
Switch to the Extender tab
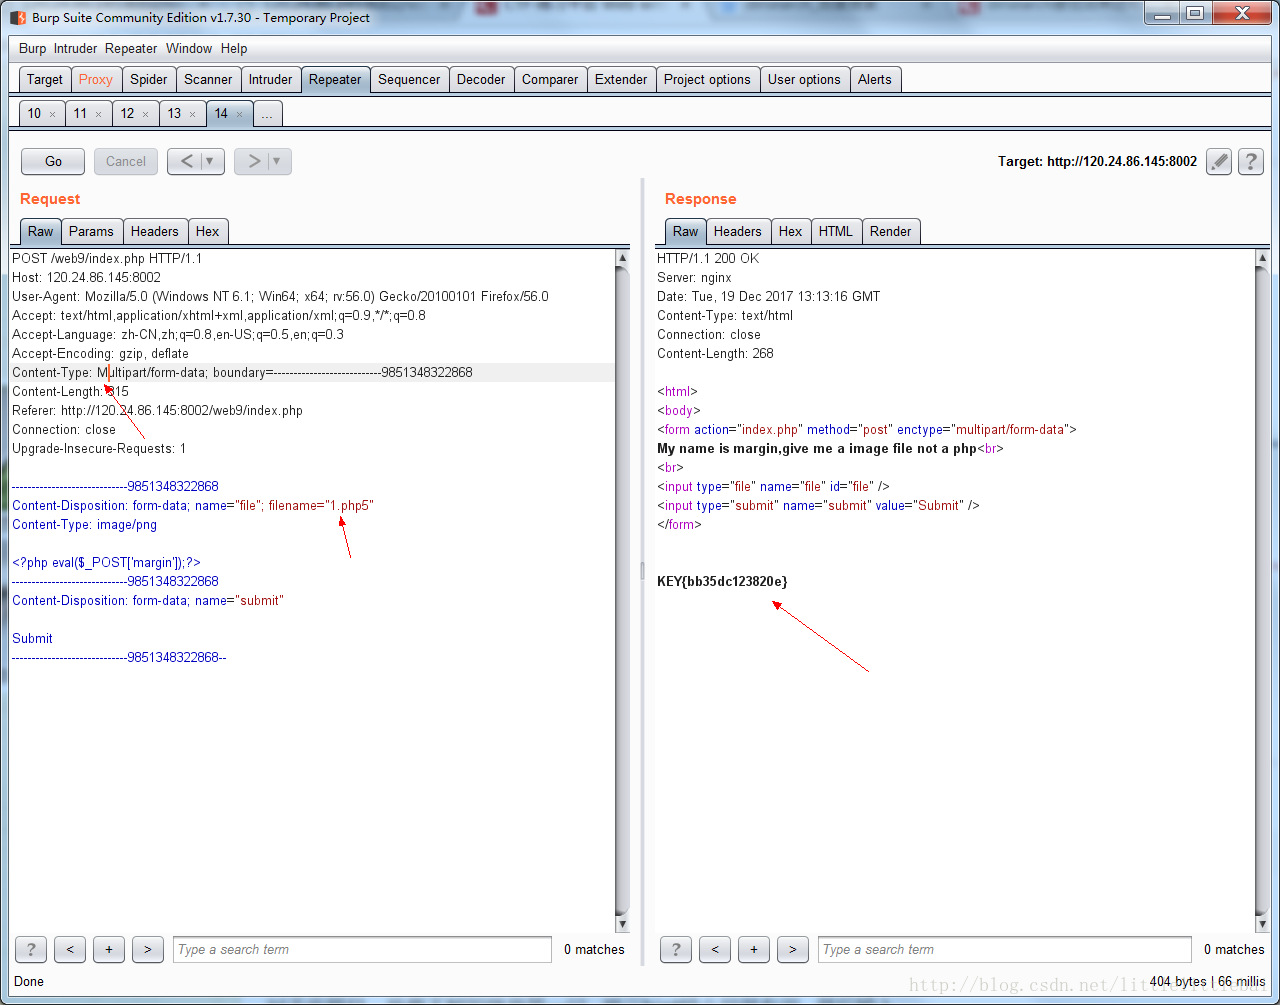tap(621, 80)
